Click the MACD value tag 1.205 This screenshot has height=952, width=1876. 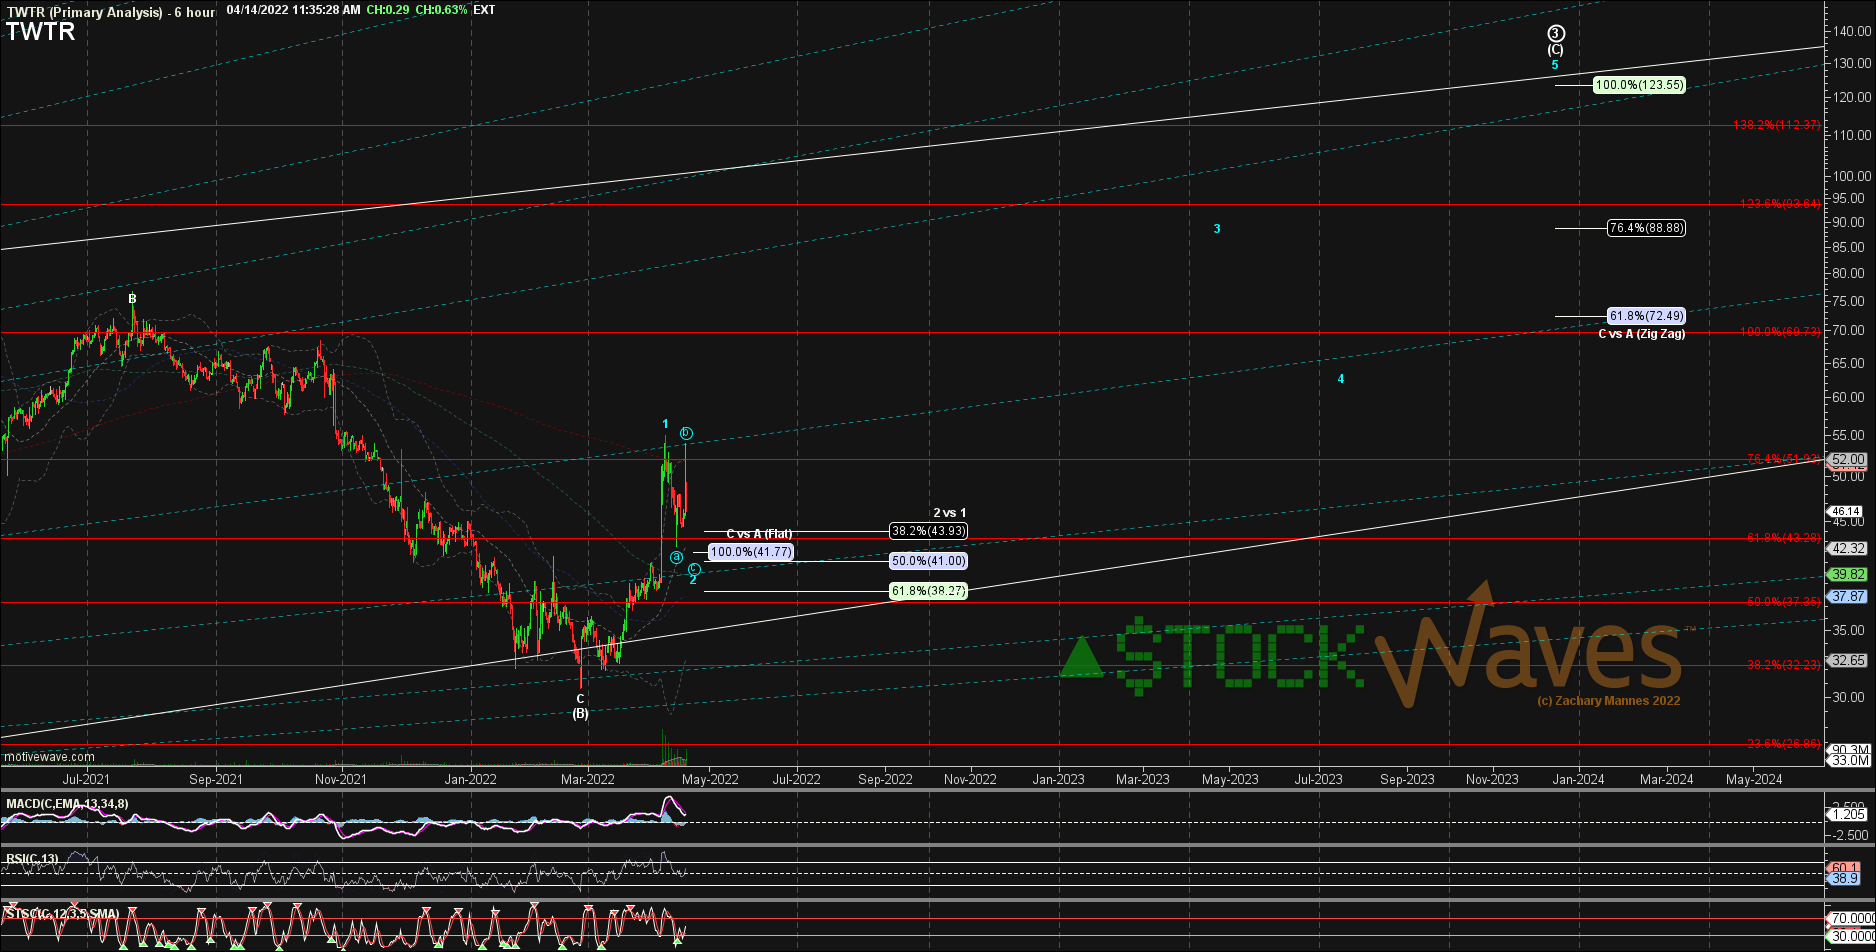[1847, 815]
